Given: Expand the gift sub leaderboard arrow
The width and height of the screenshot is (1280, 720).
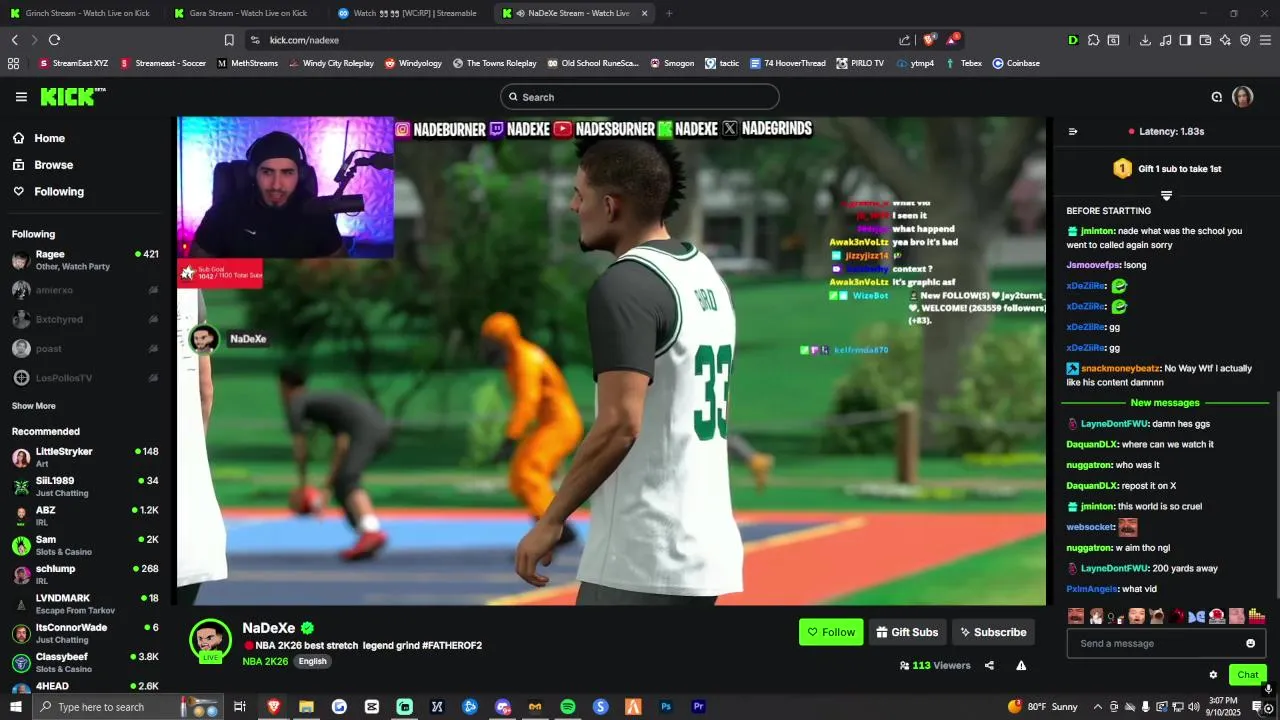Looking at the screenshot, I should tap(1166, 195).
